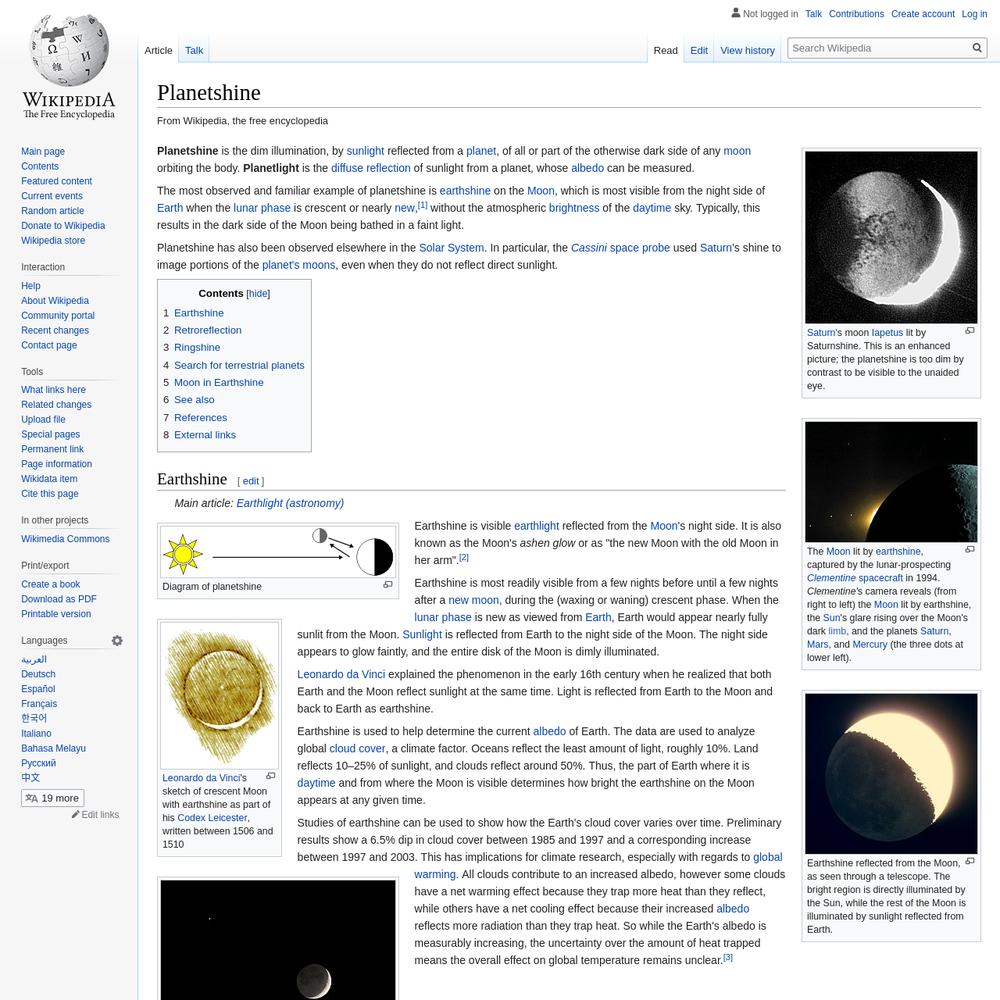Follow the Leonardo da Vinci text link
Screen dimensions: 1000x1000
point(341,674)
